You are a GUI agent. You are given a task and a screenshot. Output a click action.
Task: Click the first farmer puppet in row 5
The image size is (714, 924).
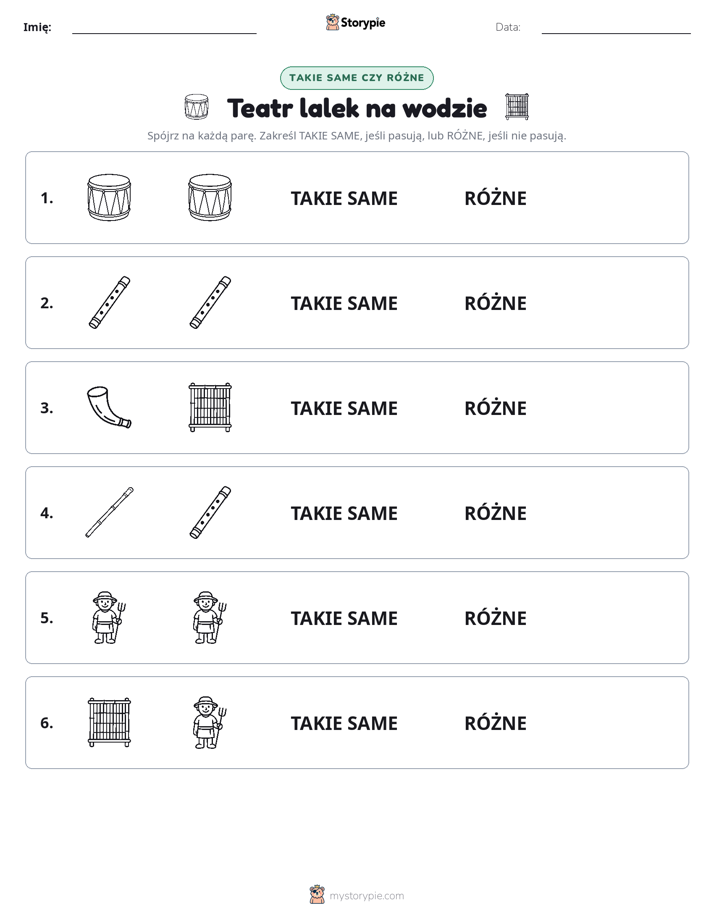coord(109,617)
